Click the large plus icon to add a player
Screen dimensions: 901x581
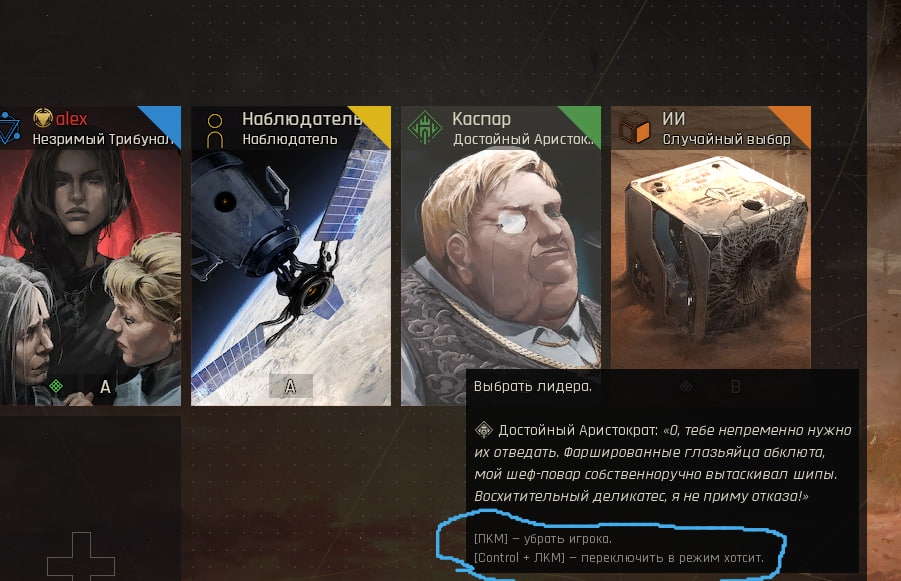[81, 555]
